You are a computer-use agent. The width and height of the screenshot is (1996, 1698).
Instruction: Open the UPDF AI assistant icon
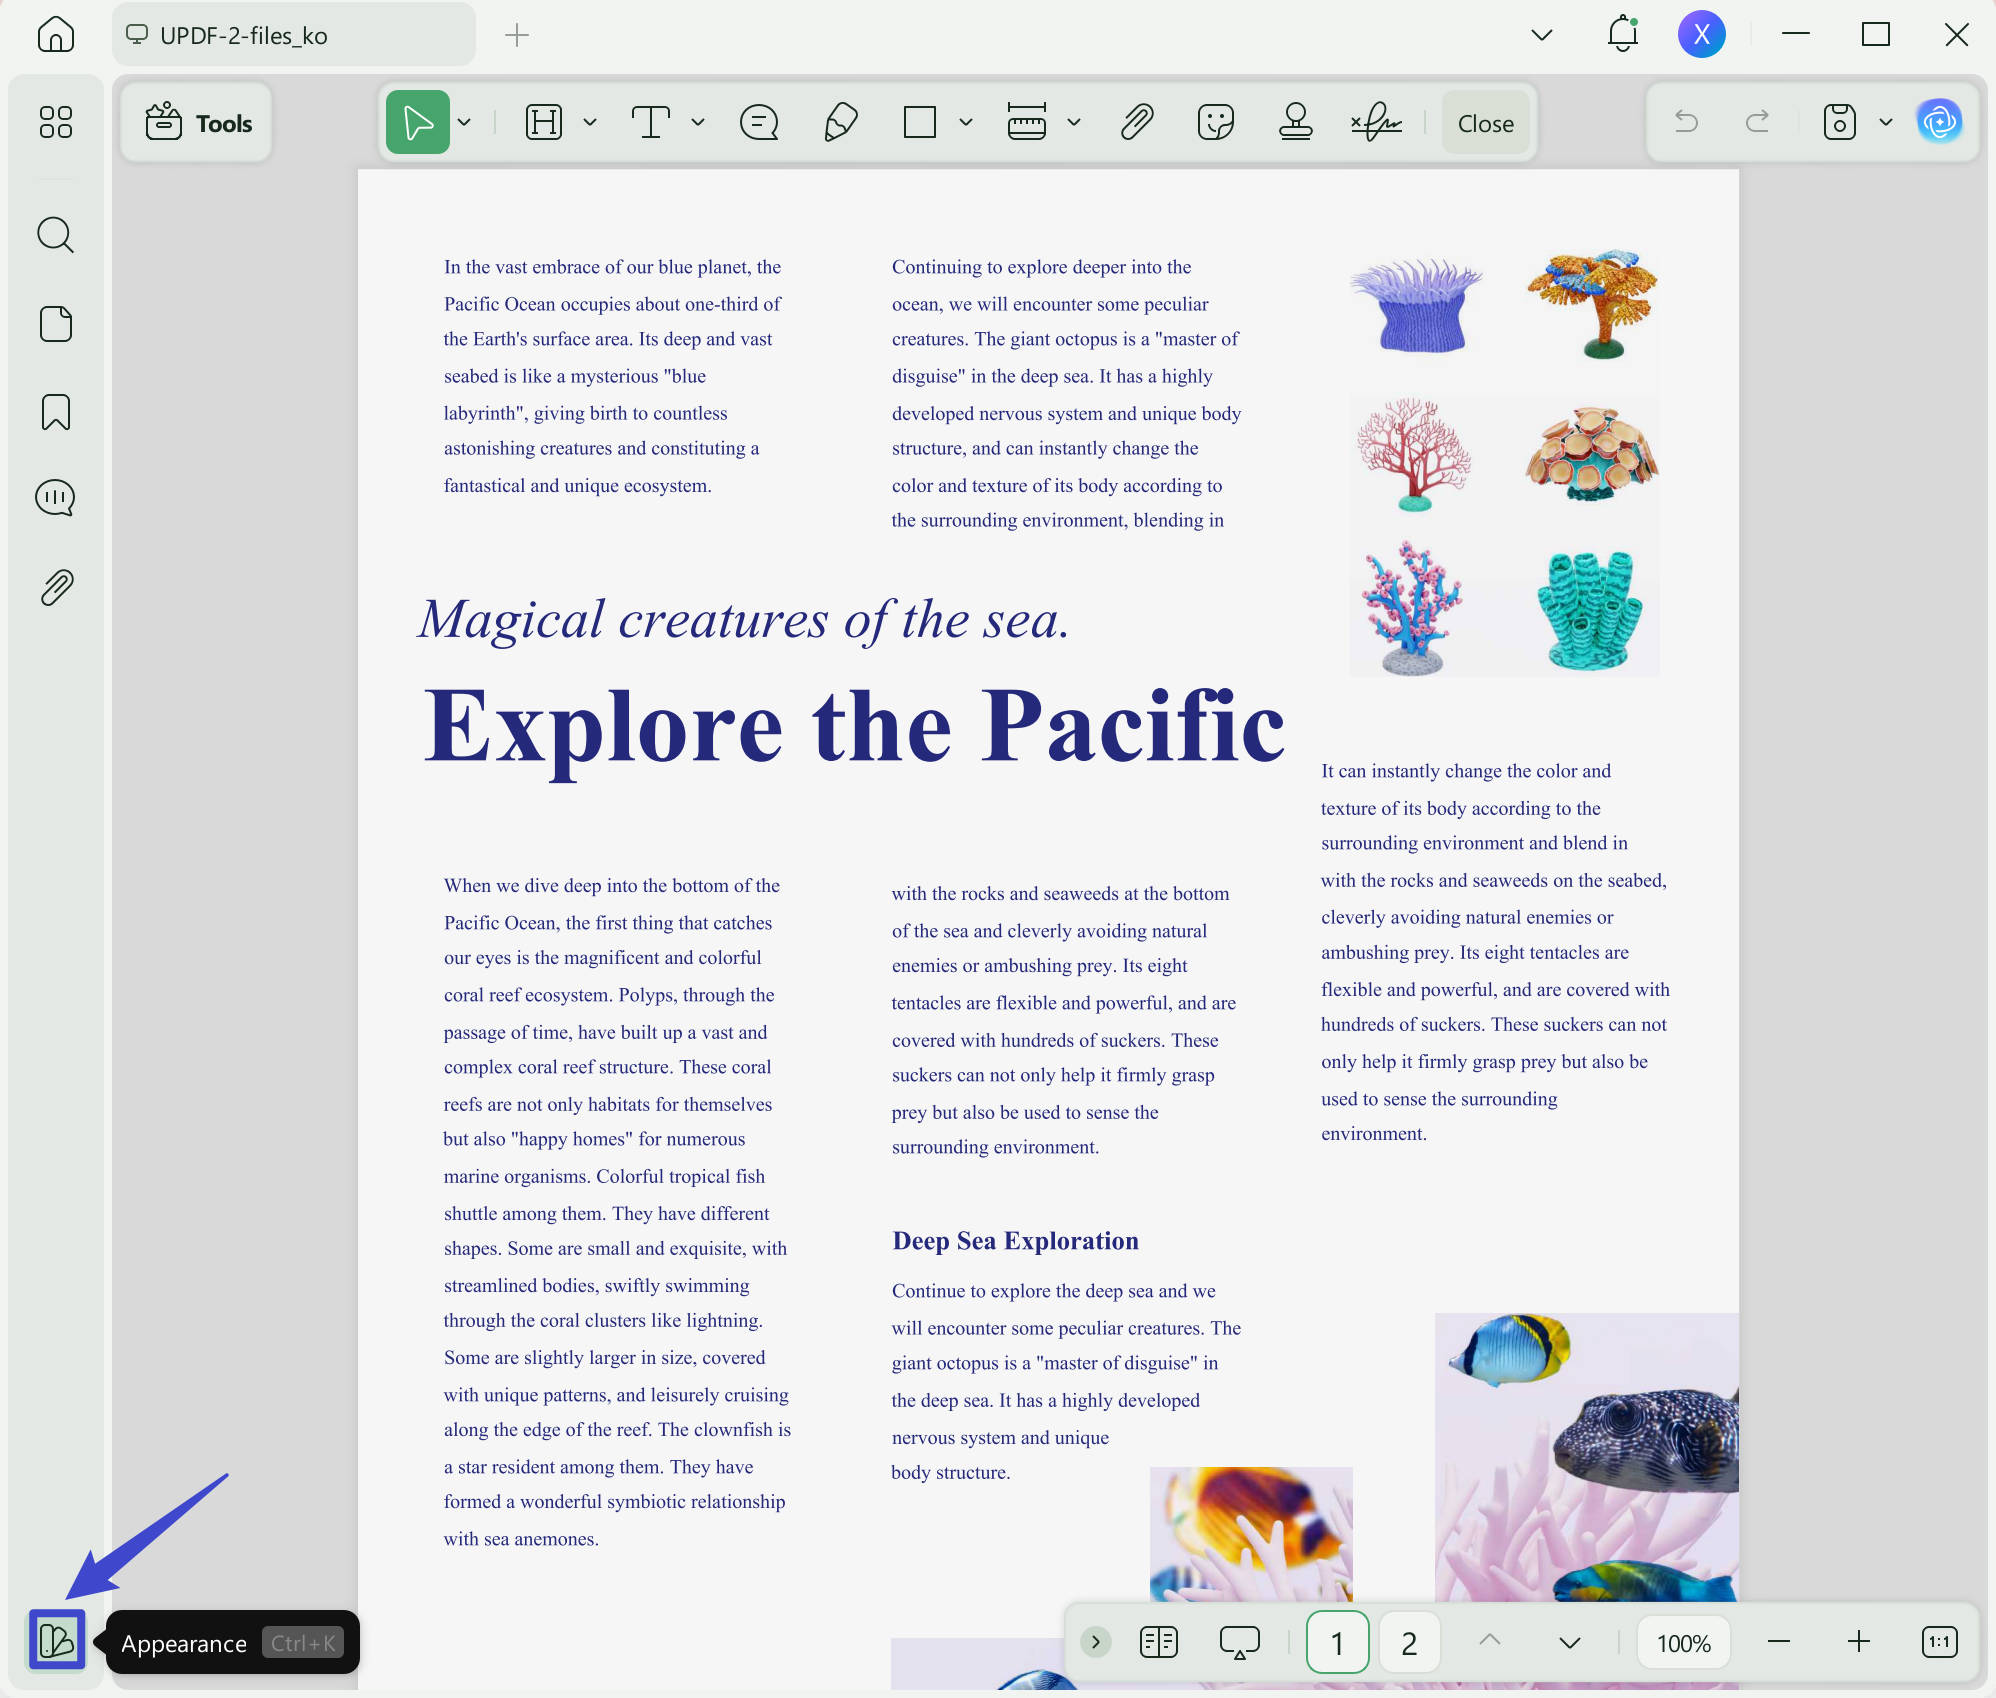click(x=1940, y=122)
